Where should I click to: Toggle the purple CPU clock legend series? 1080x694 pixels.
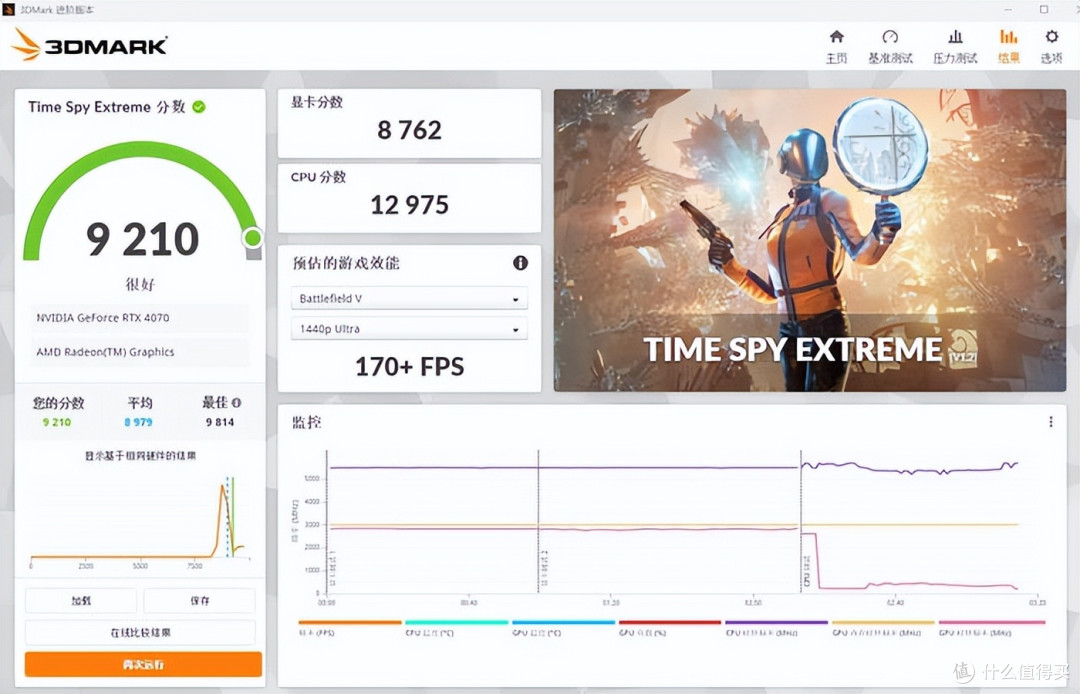pos(776,627)
